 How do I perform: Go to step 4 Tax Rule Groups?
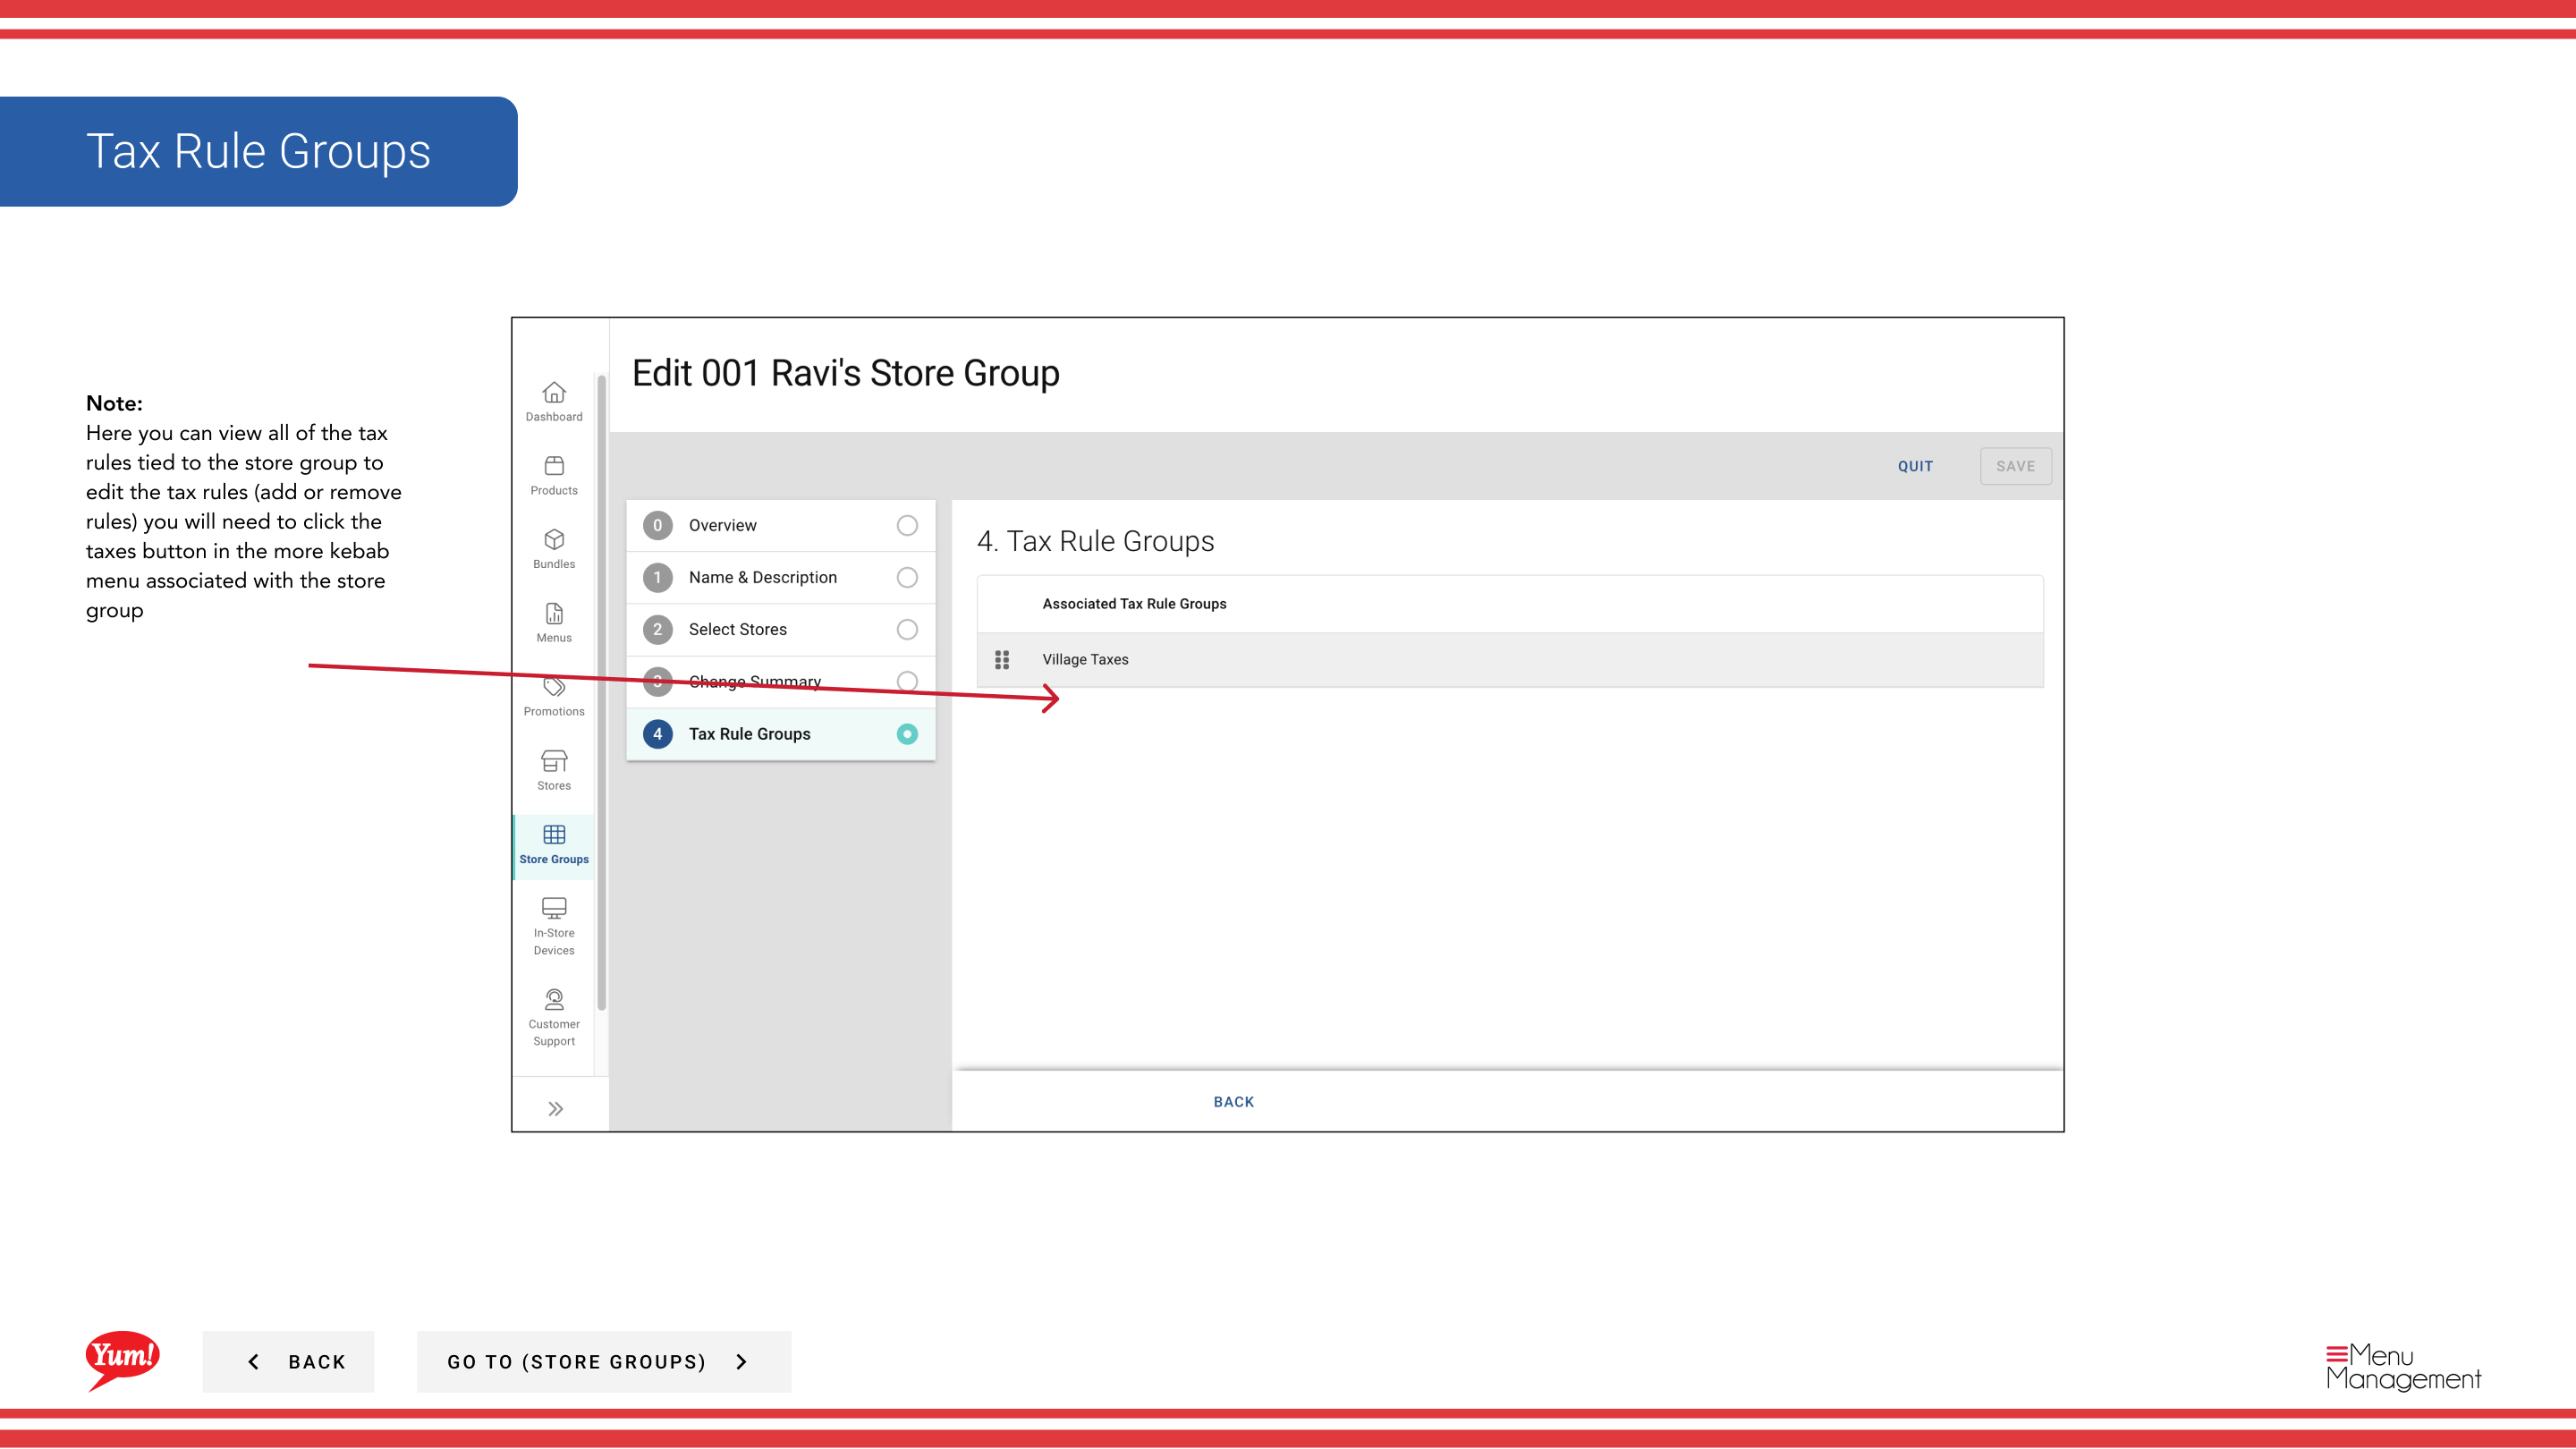pyautogui.click(x=781, y=734)
